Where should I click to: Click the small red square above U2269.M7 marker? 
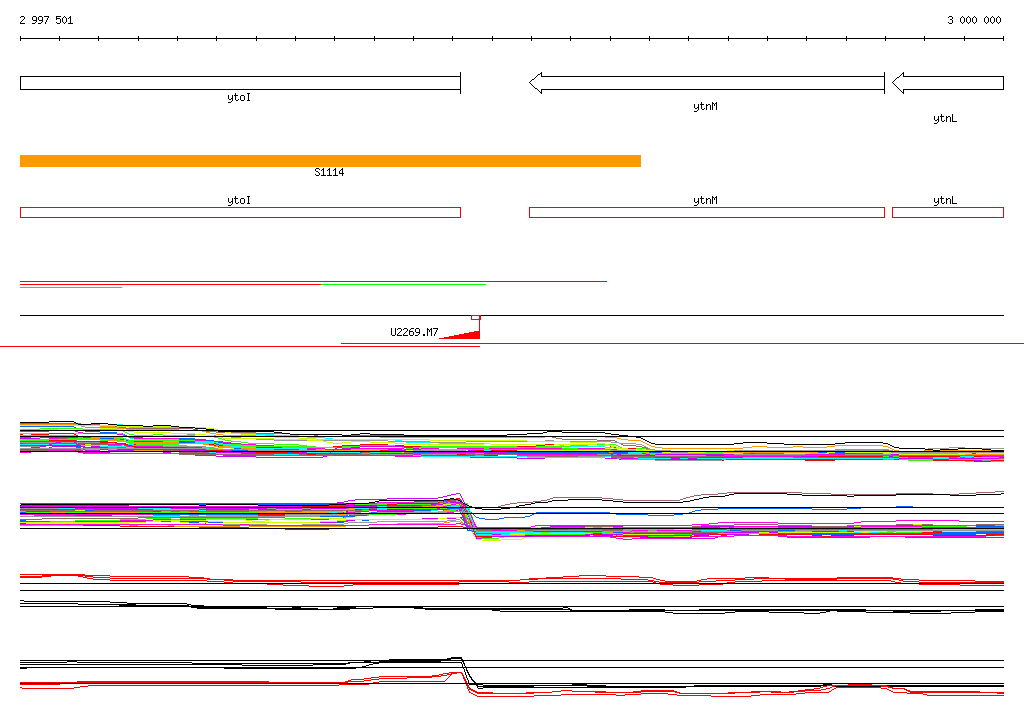coord(476,317)
